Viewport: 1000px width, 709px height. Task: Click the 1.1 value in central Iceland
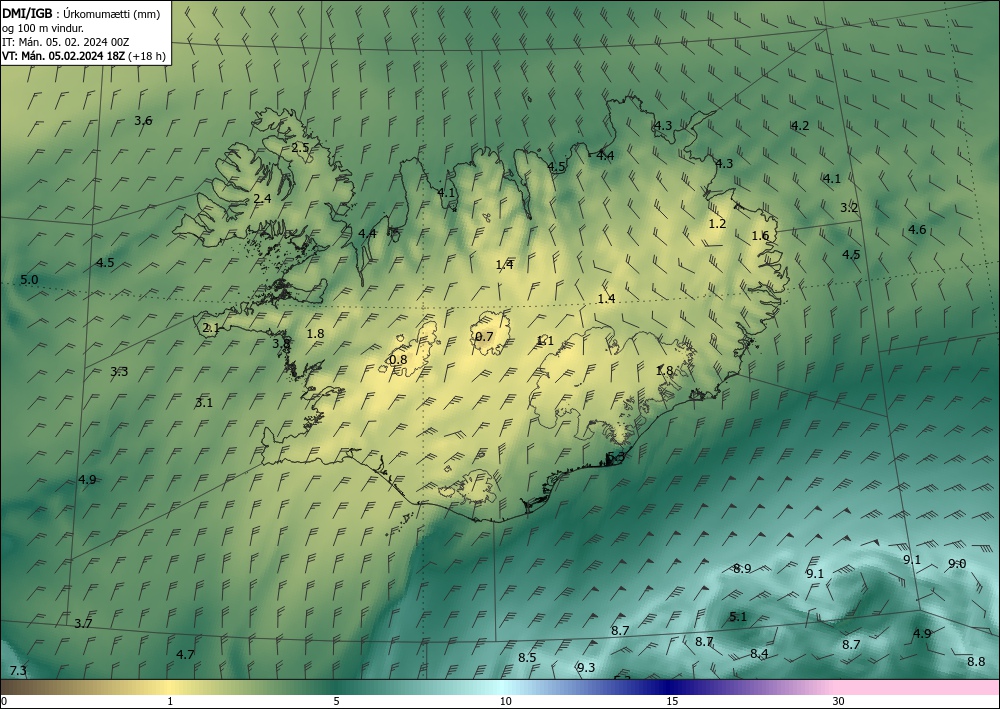pyautogui.click(x=545, y=340)
